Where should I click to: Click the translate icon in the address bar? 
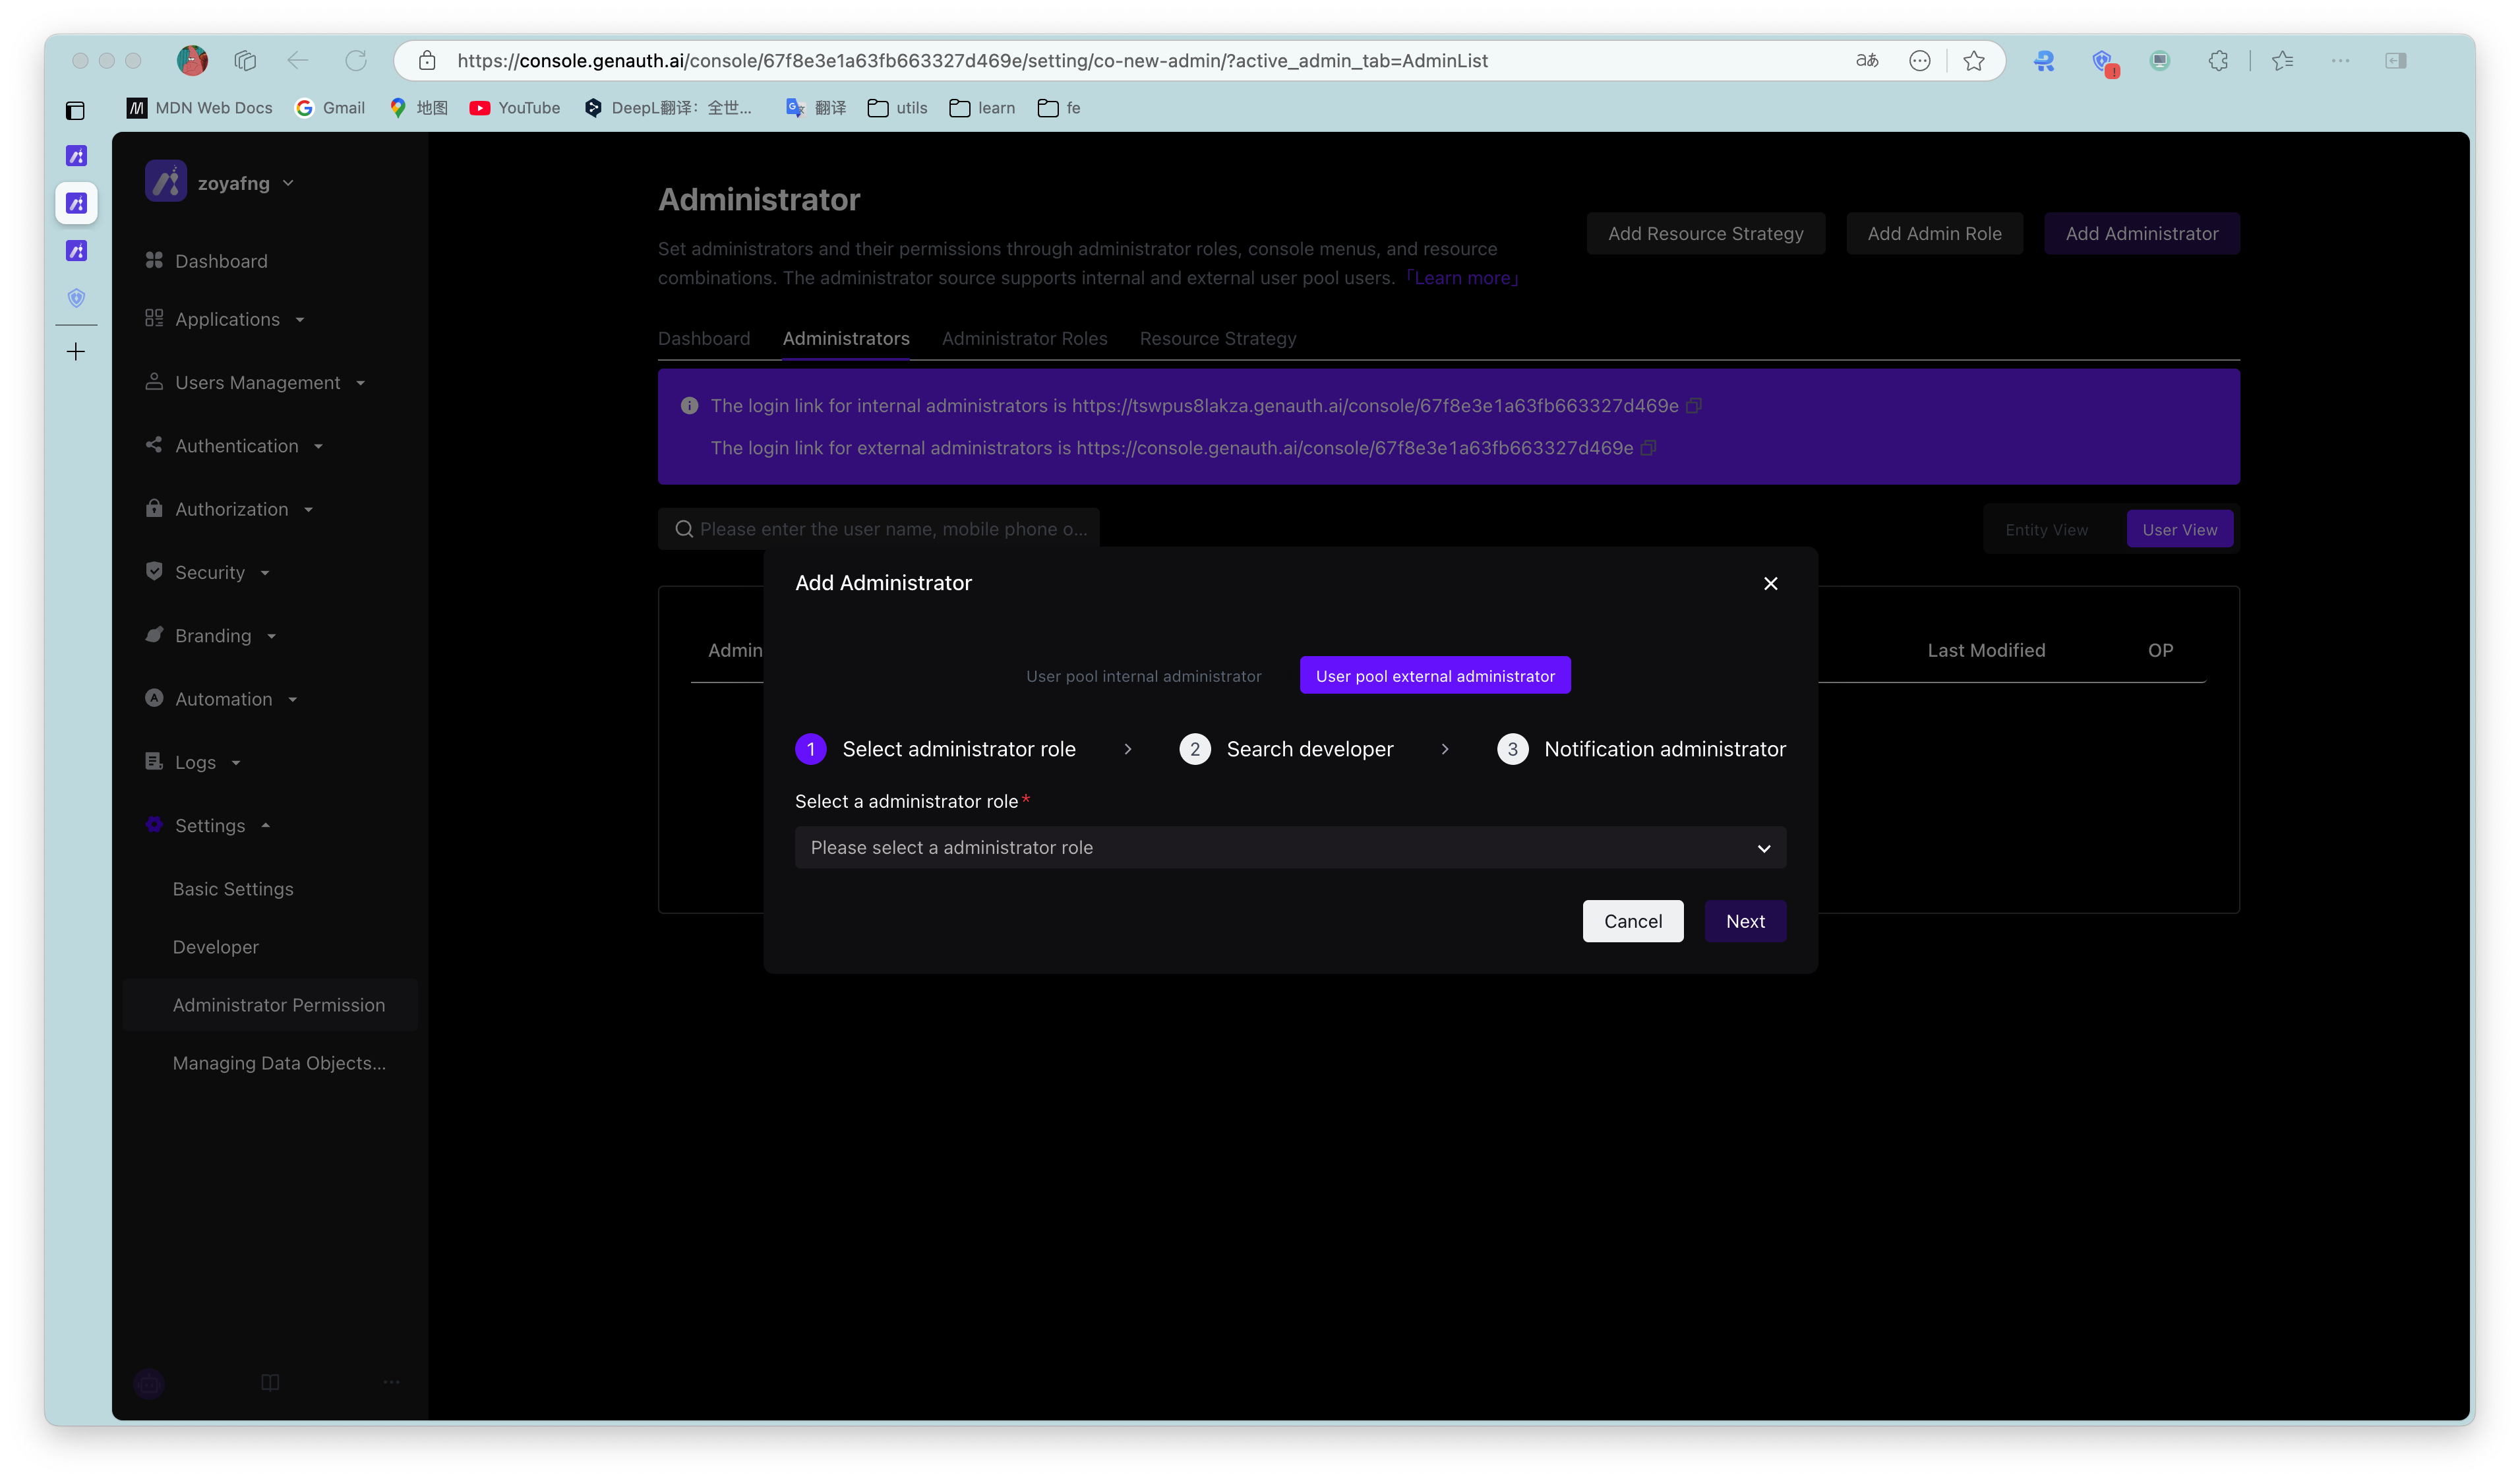1866,61
